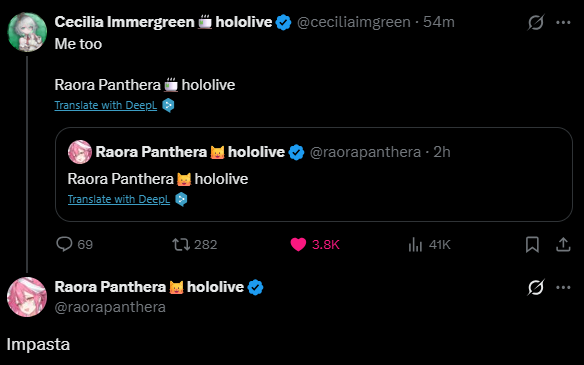
Task: Open the three-dot menu on Cecilia's tweet
Action: [x=563, y=22]
